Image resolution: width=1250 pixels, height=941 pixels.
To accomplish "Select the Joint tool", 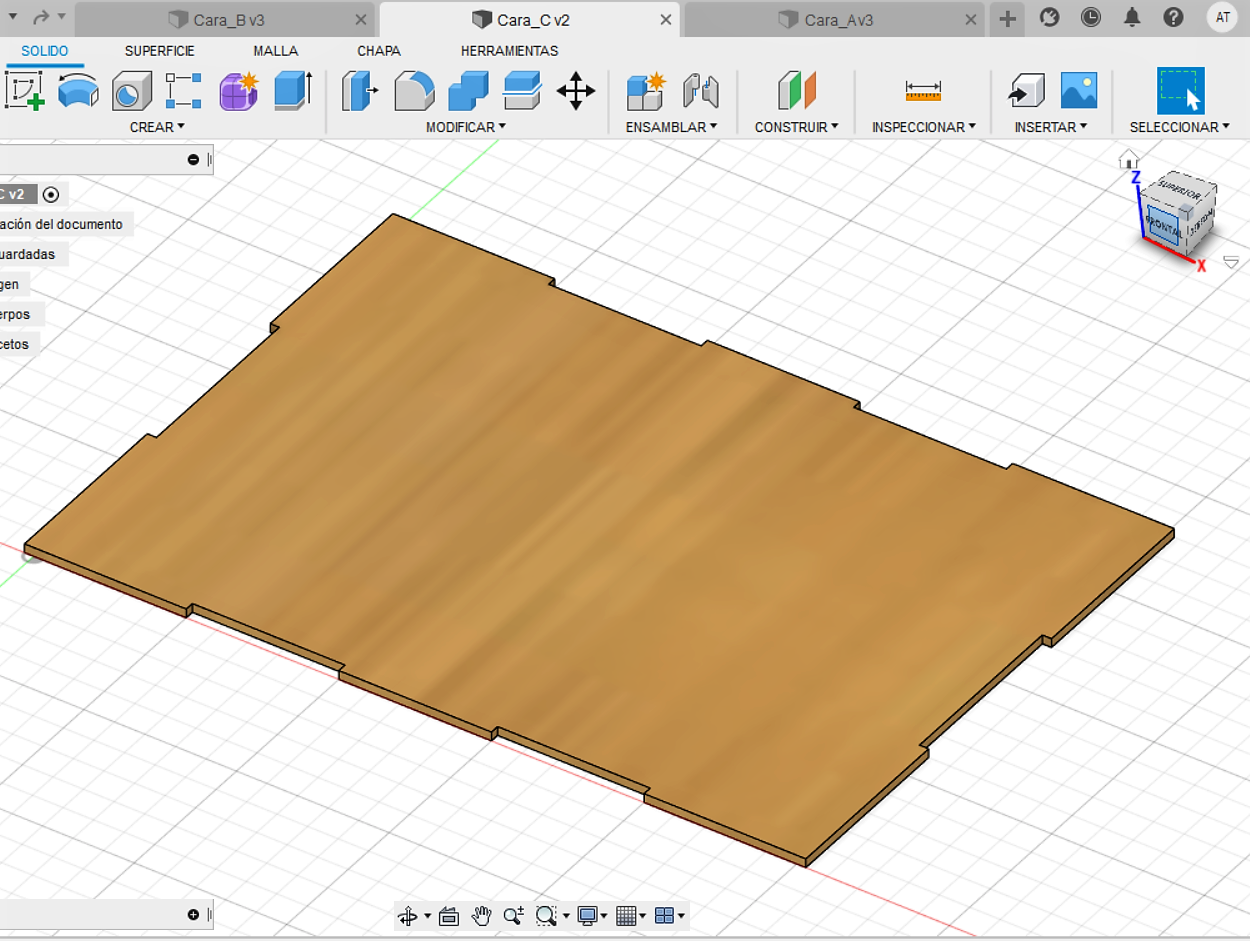I will click(701, 90).
